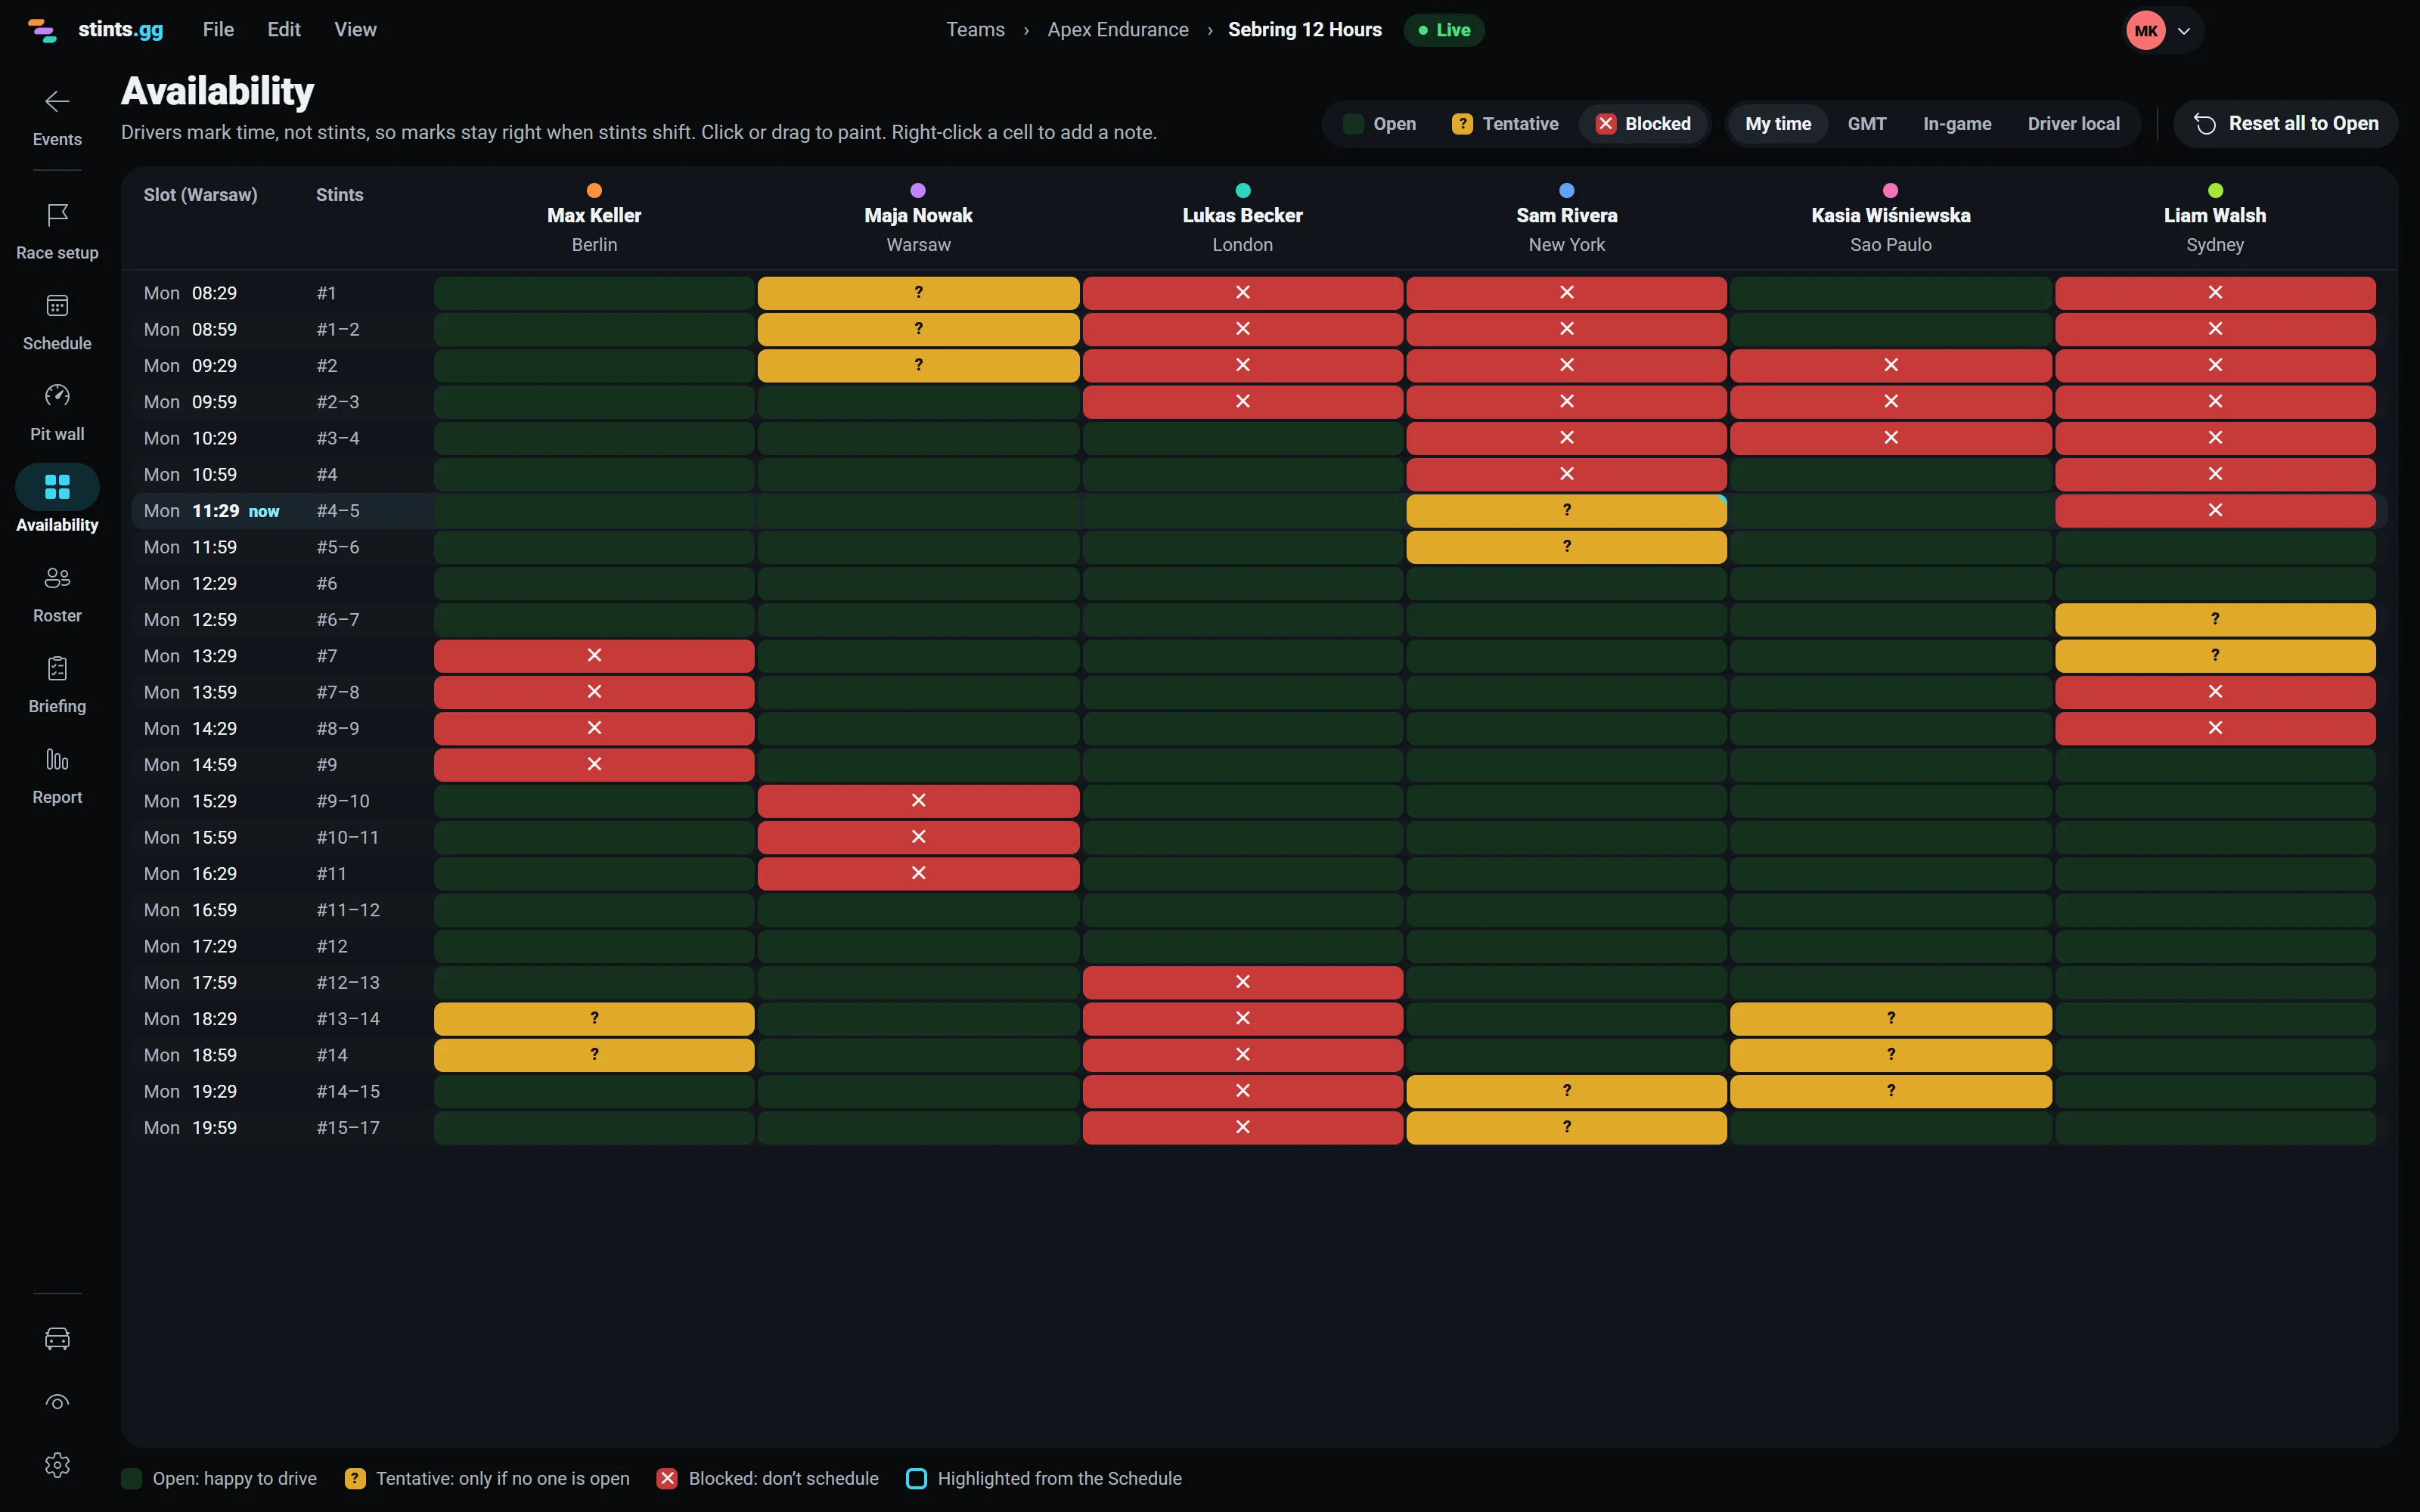Click the car icon in sidebar bottom

[57, 1338]
